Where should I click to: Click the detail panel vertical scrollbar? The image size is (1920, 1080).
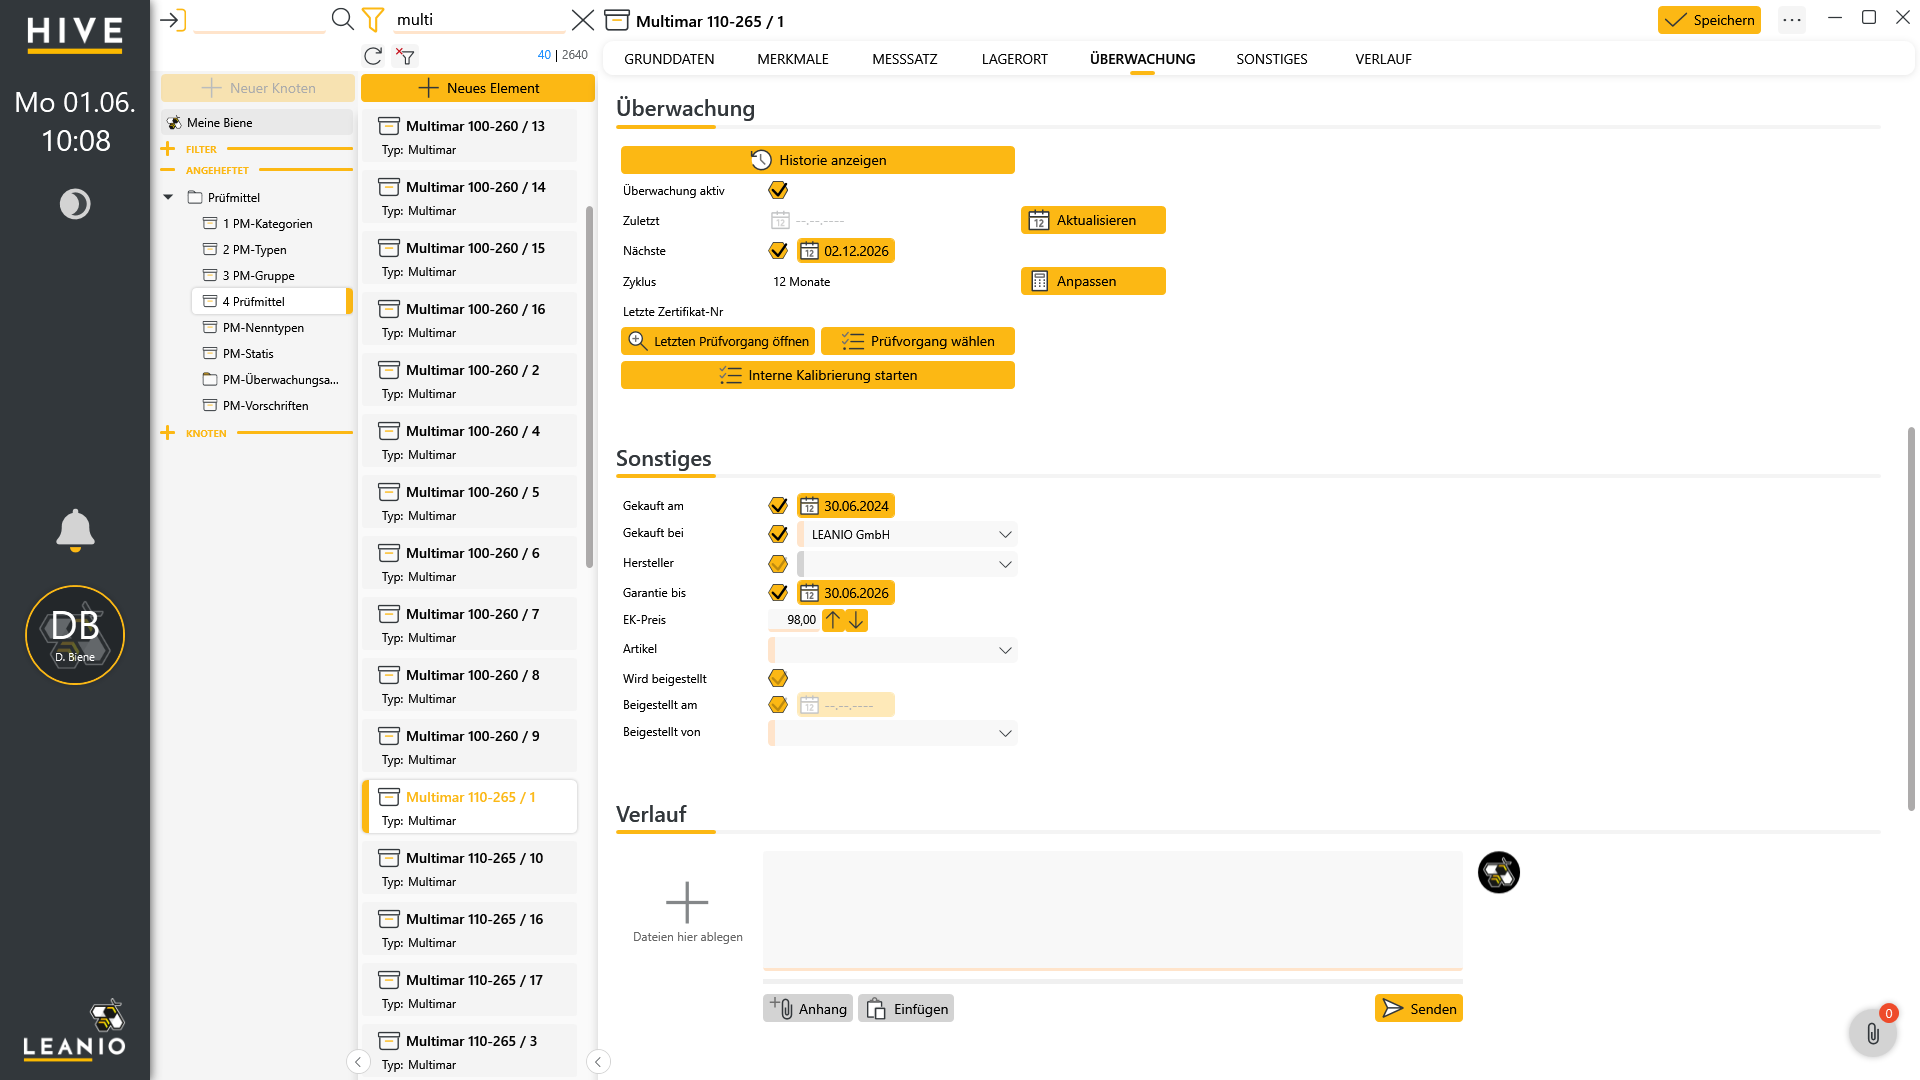coord(1910,618)
